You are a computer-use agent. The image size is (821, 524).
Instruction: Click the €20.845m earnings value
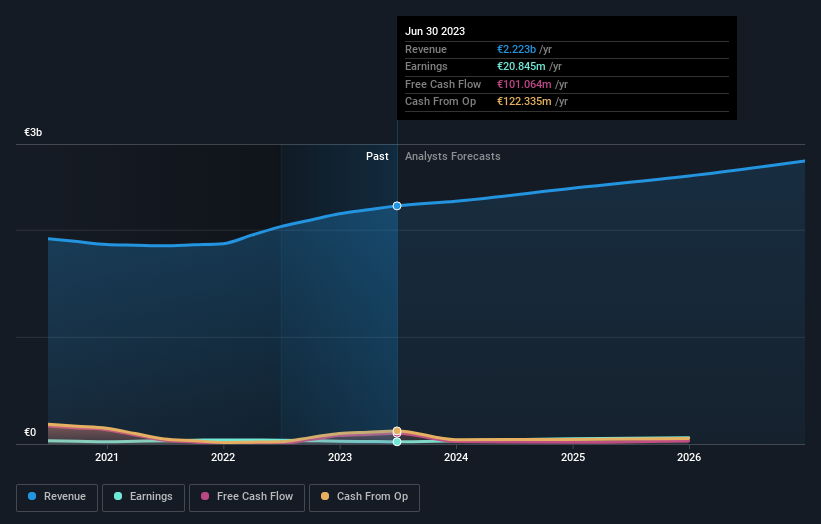coord(521,66)
